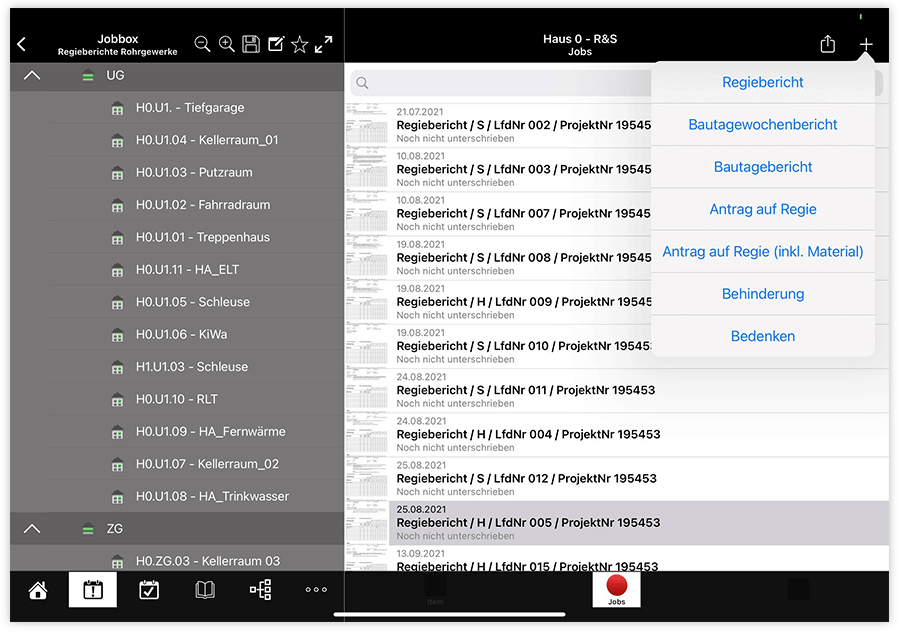This screenshot has width=900, height=633.
Task: Tap the edit pencil icon
Action: 276,44
